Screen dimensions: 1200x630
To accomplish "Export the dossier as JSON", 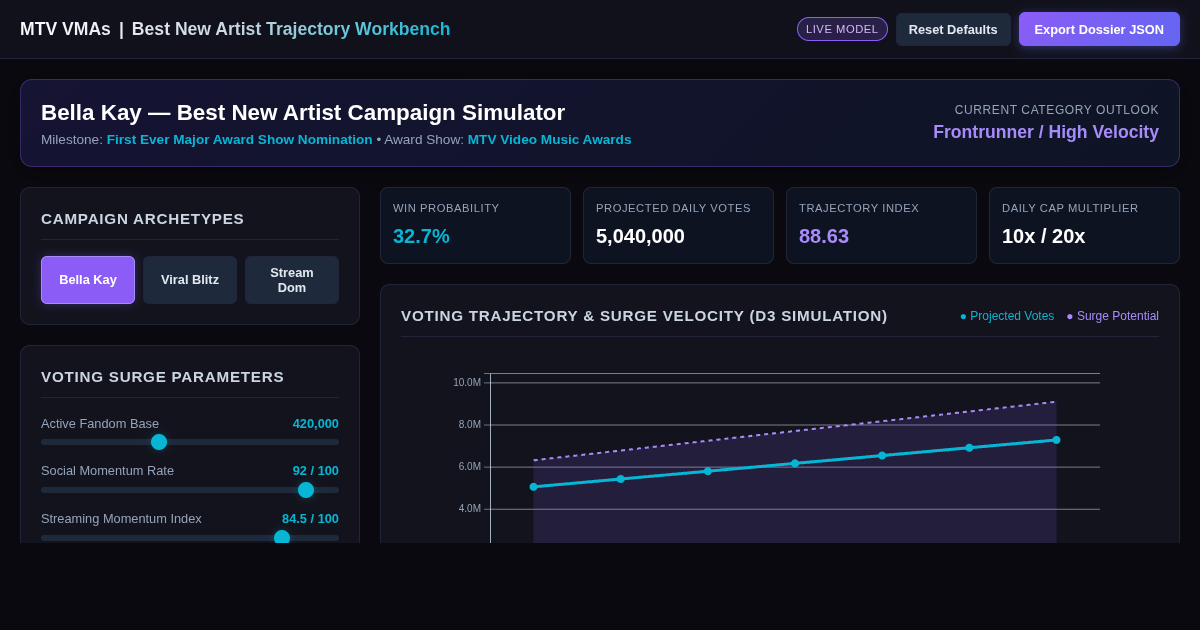I will click(1099, 29).
